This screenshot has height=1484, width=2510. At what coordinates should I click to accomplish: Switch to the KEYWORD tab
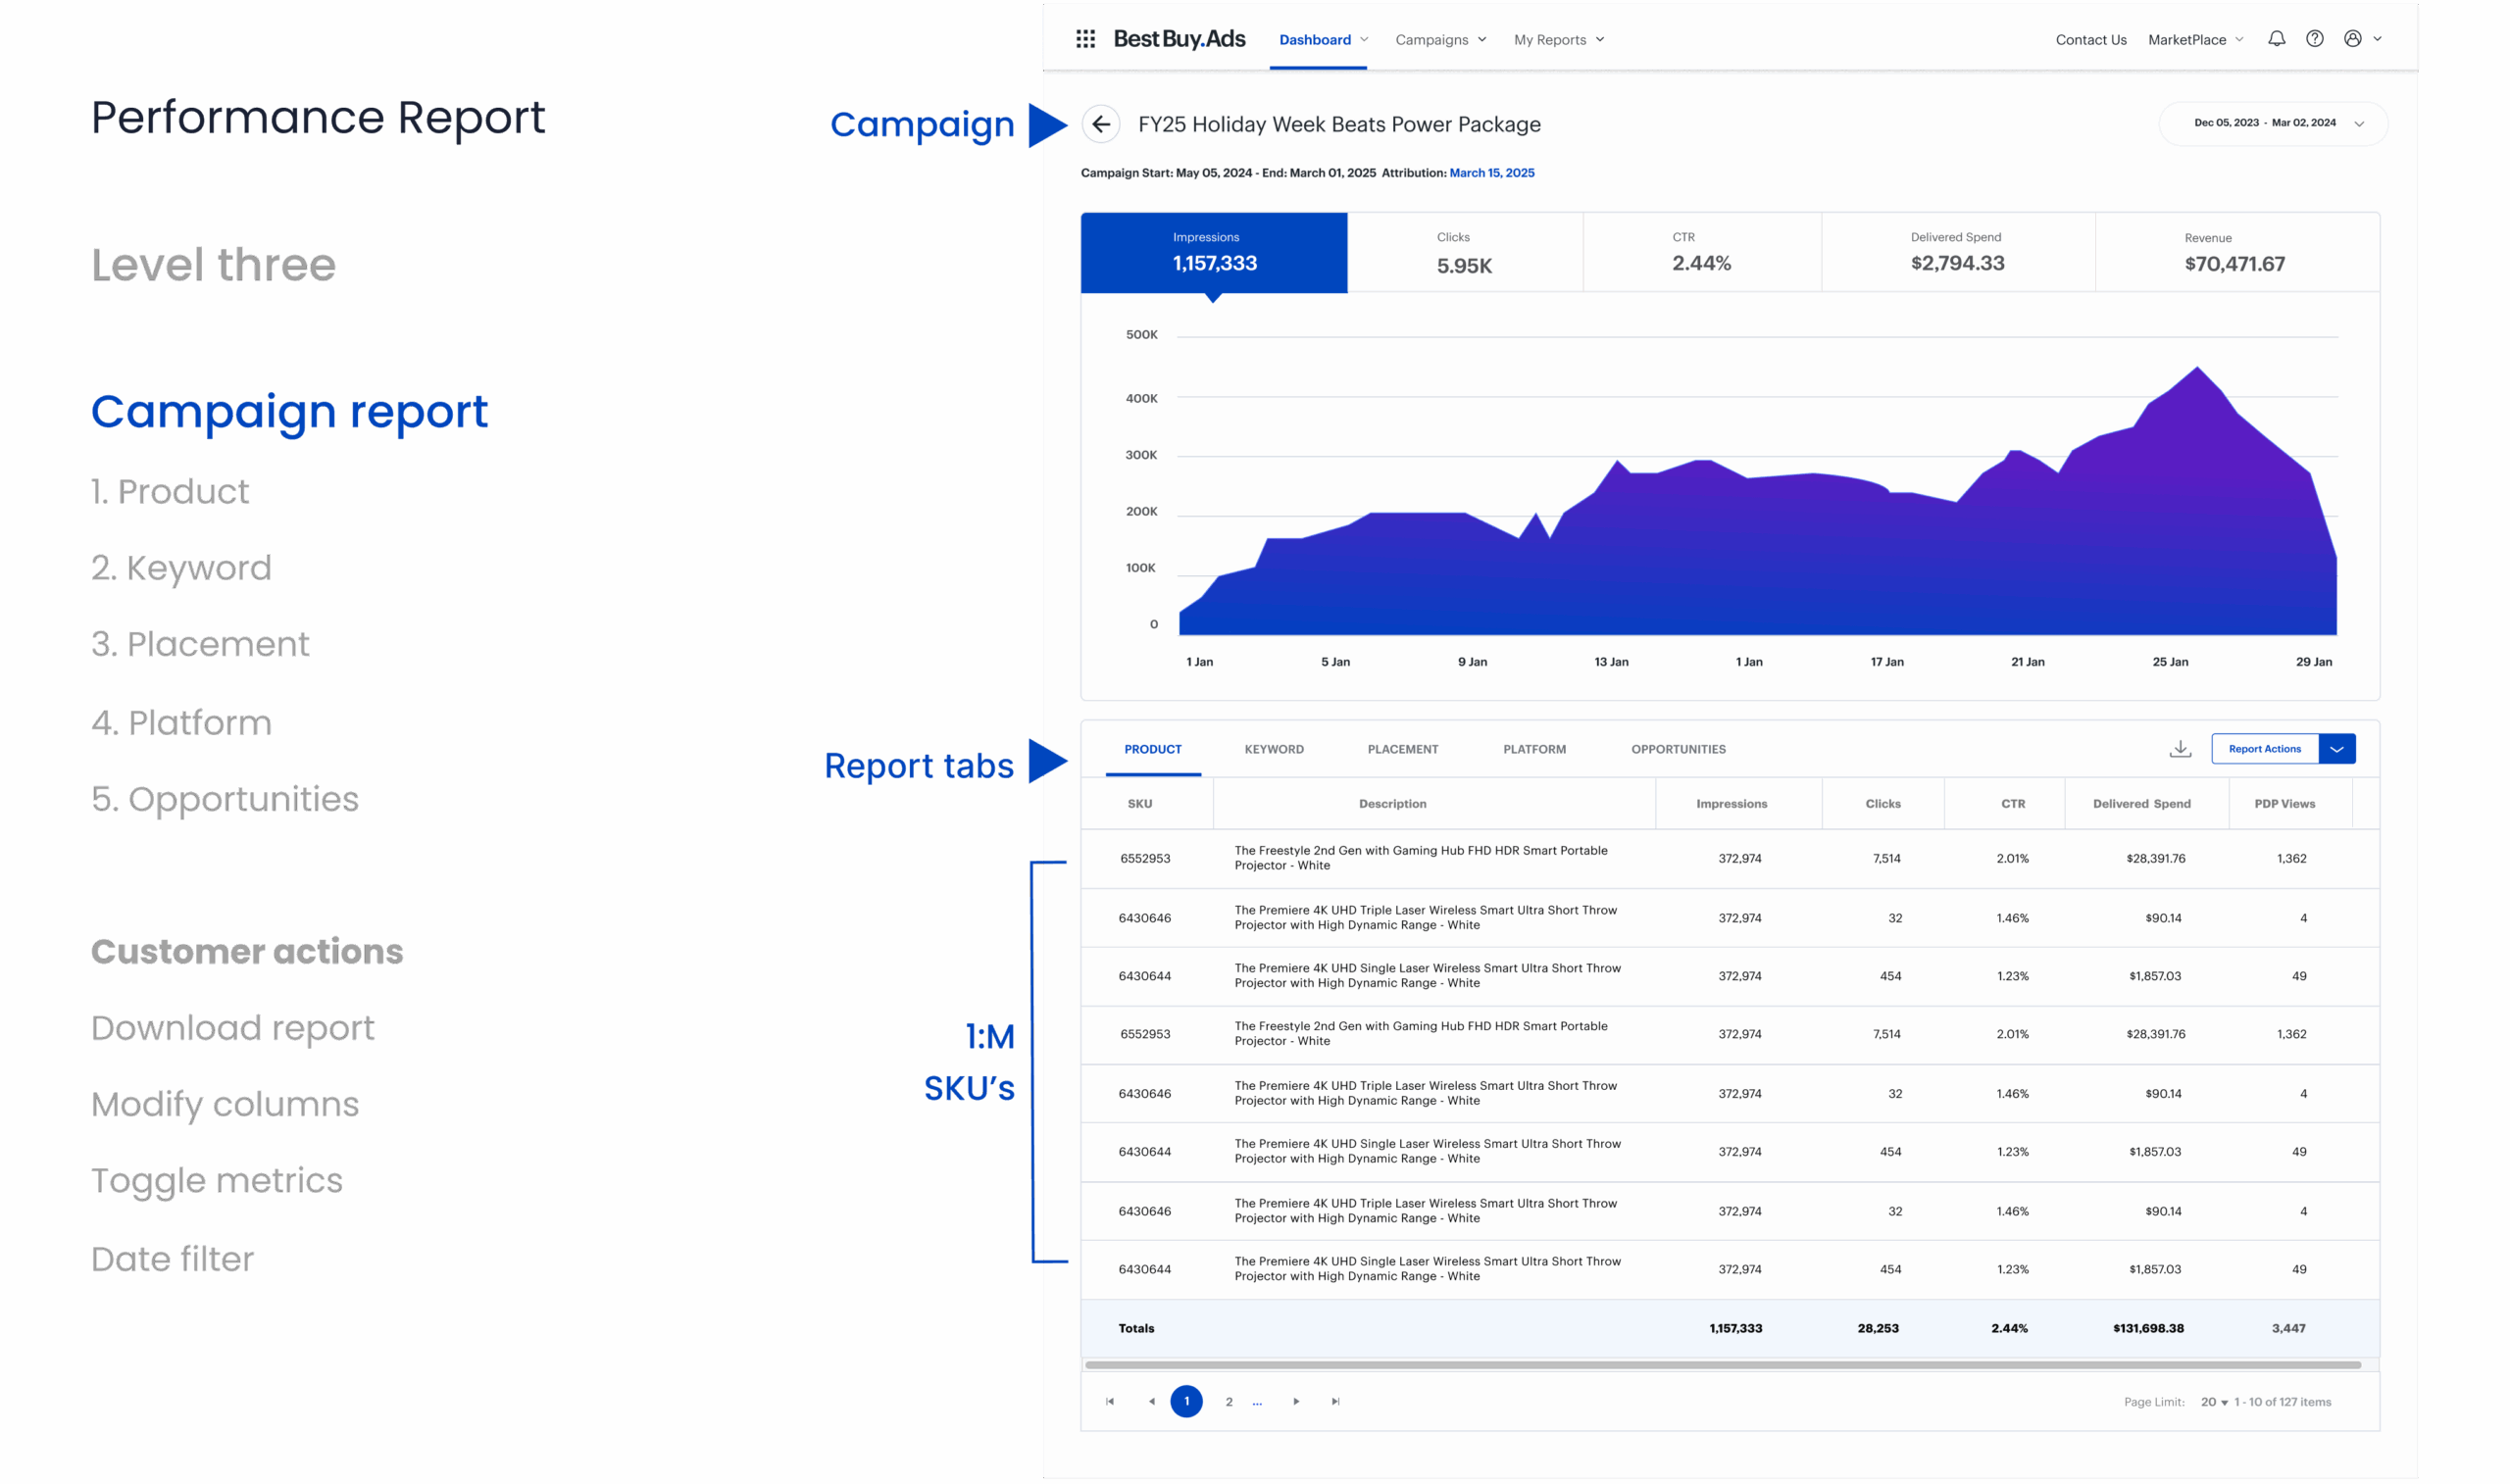tap(1273, 749)
